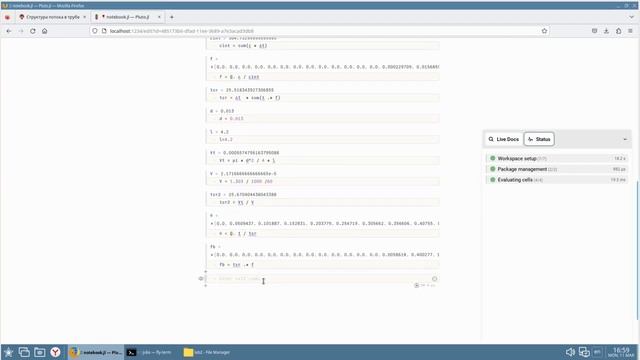Switch the keyboard layout tray indicator
Viewport: 640px width, 360px height.
(597, 352)
